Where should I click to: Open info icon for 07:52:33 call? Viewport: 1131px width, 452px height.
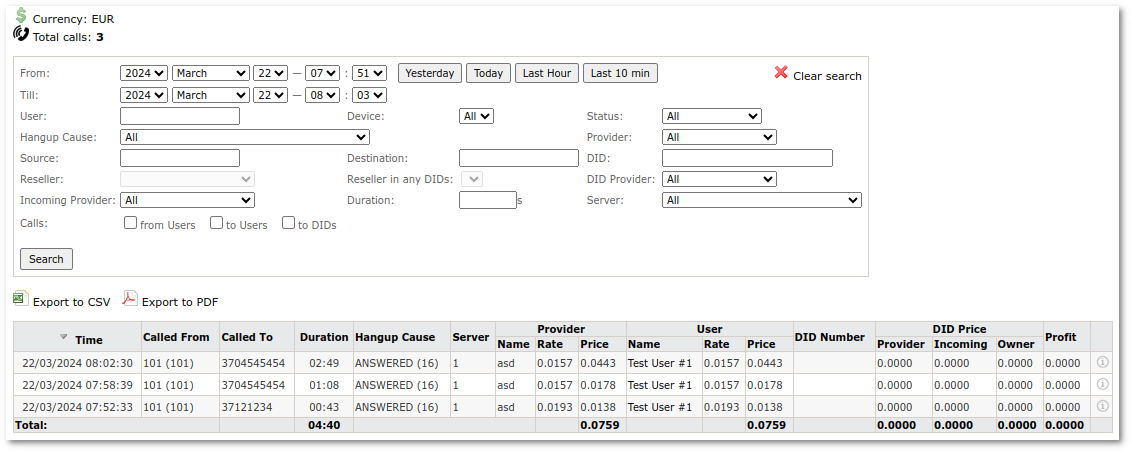click(x=1102, y=406)
